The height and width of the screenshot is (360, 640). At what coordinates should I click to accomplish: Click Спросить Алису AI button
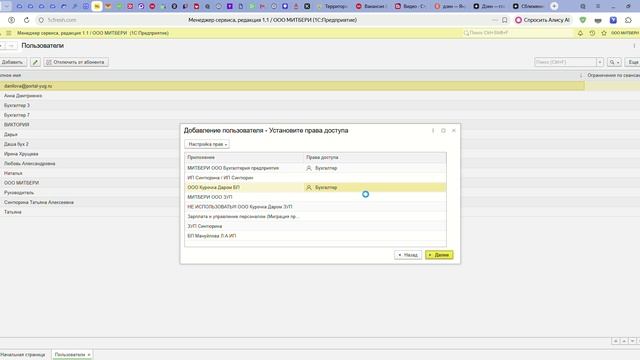[x=542, y=20]
